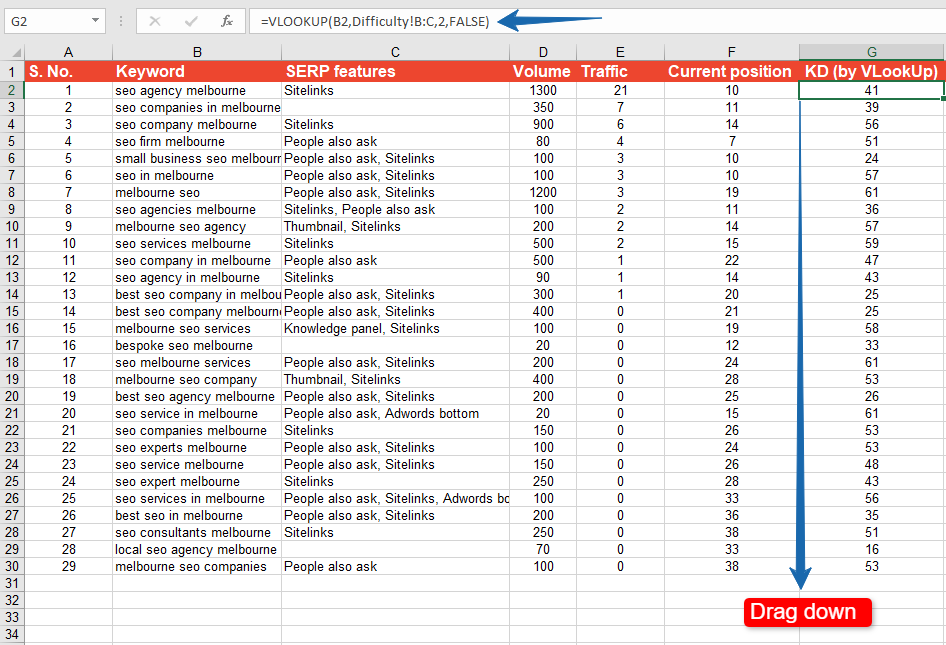Select Volume cell with value 1300
The width and height of the screenshot is (946, 645).
click(x=543, y=91)
